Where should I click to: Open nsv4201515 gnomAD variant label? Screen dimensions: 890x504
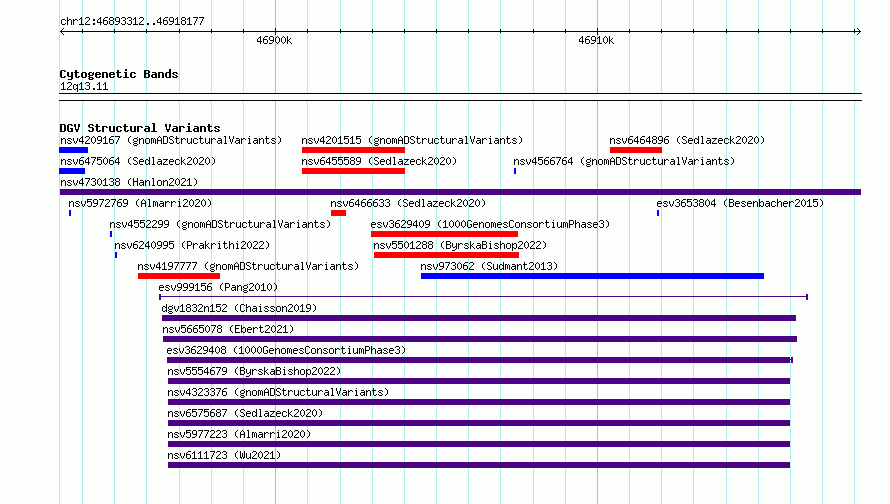pos(412,140)
